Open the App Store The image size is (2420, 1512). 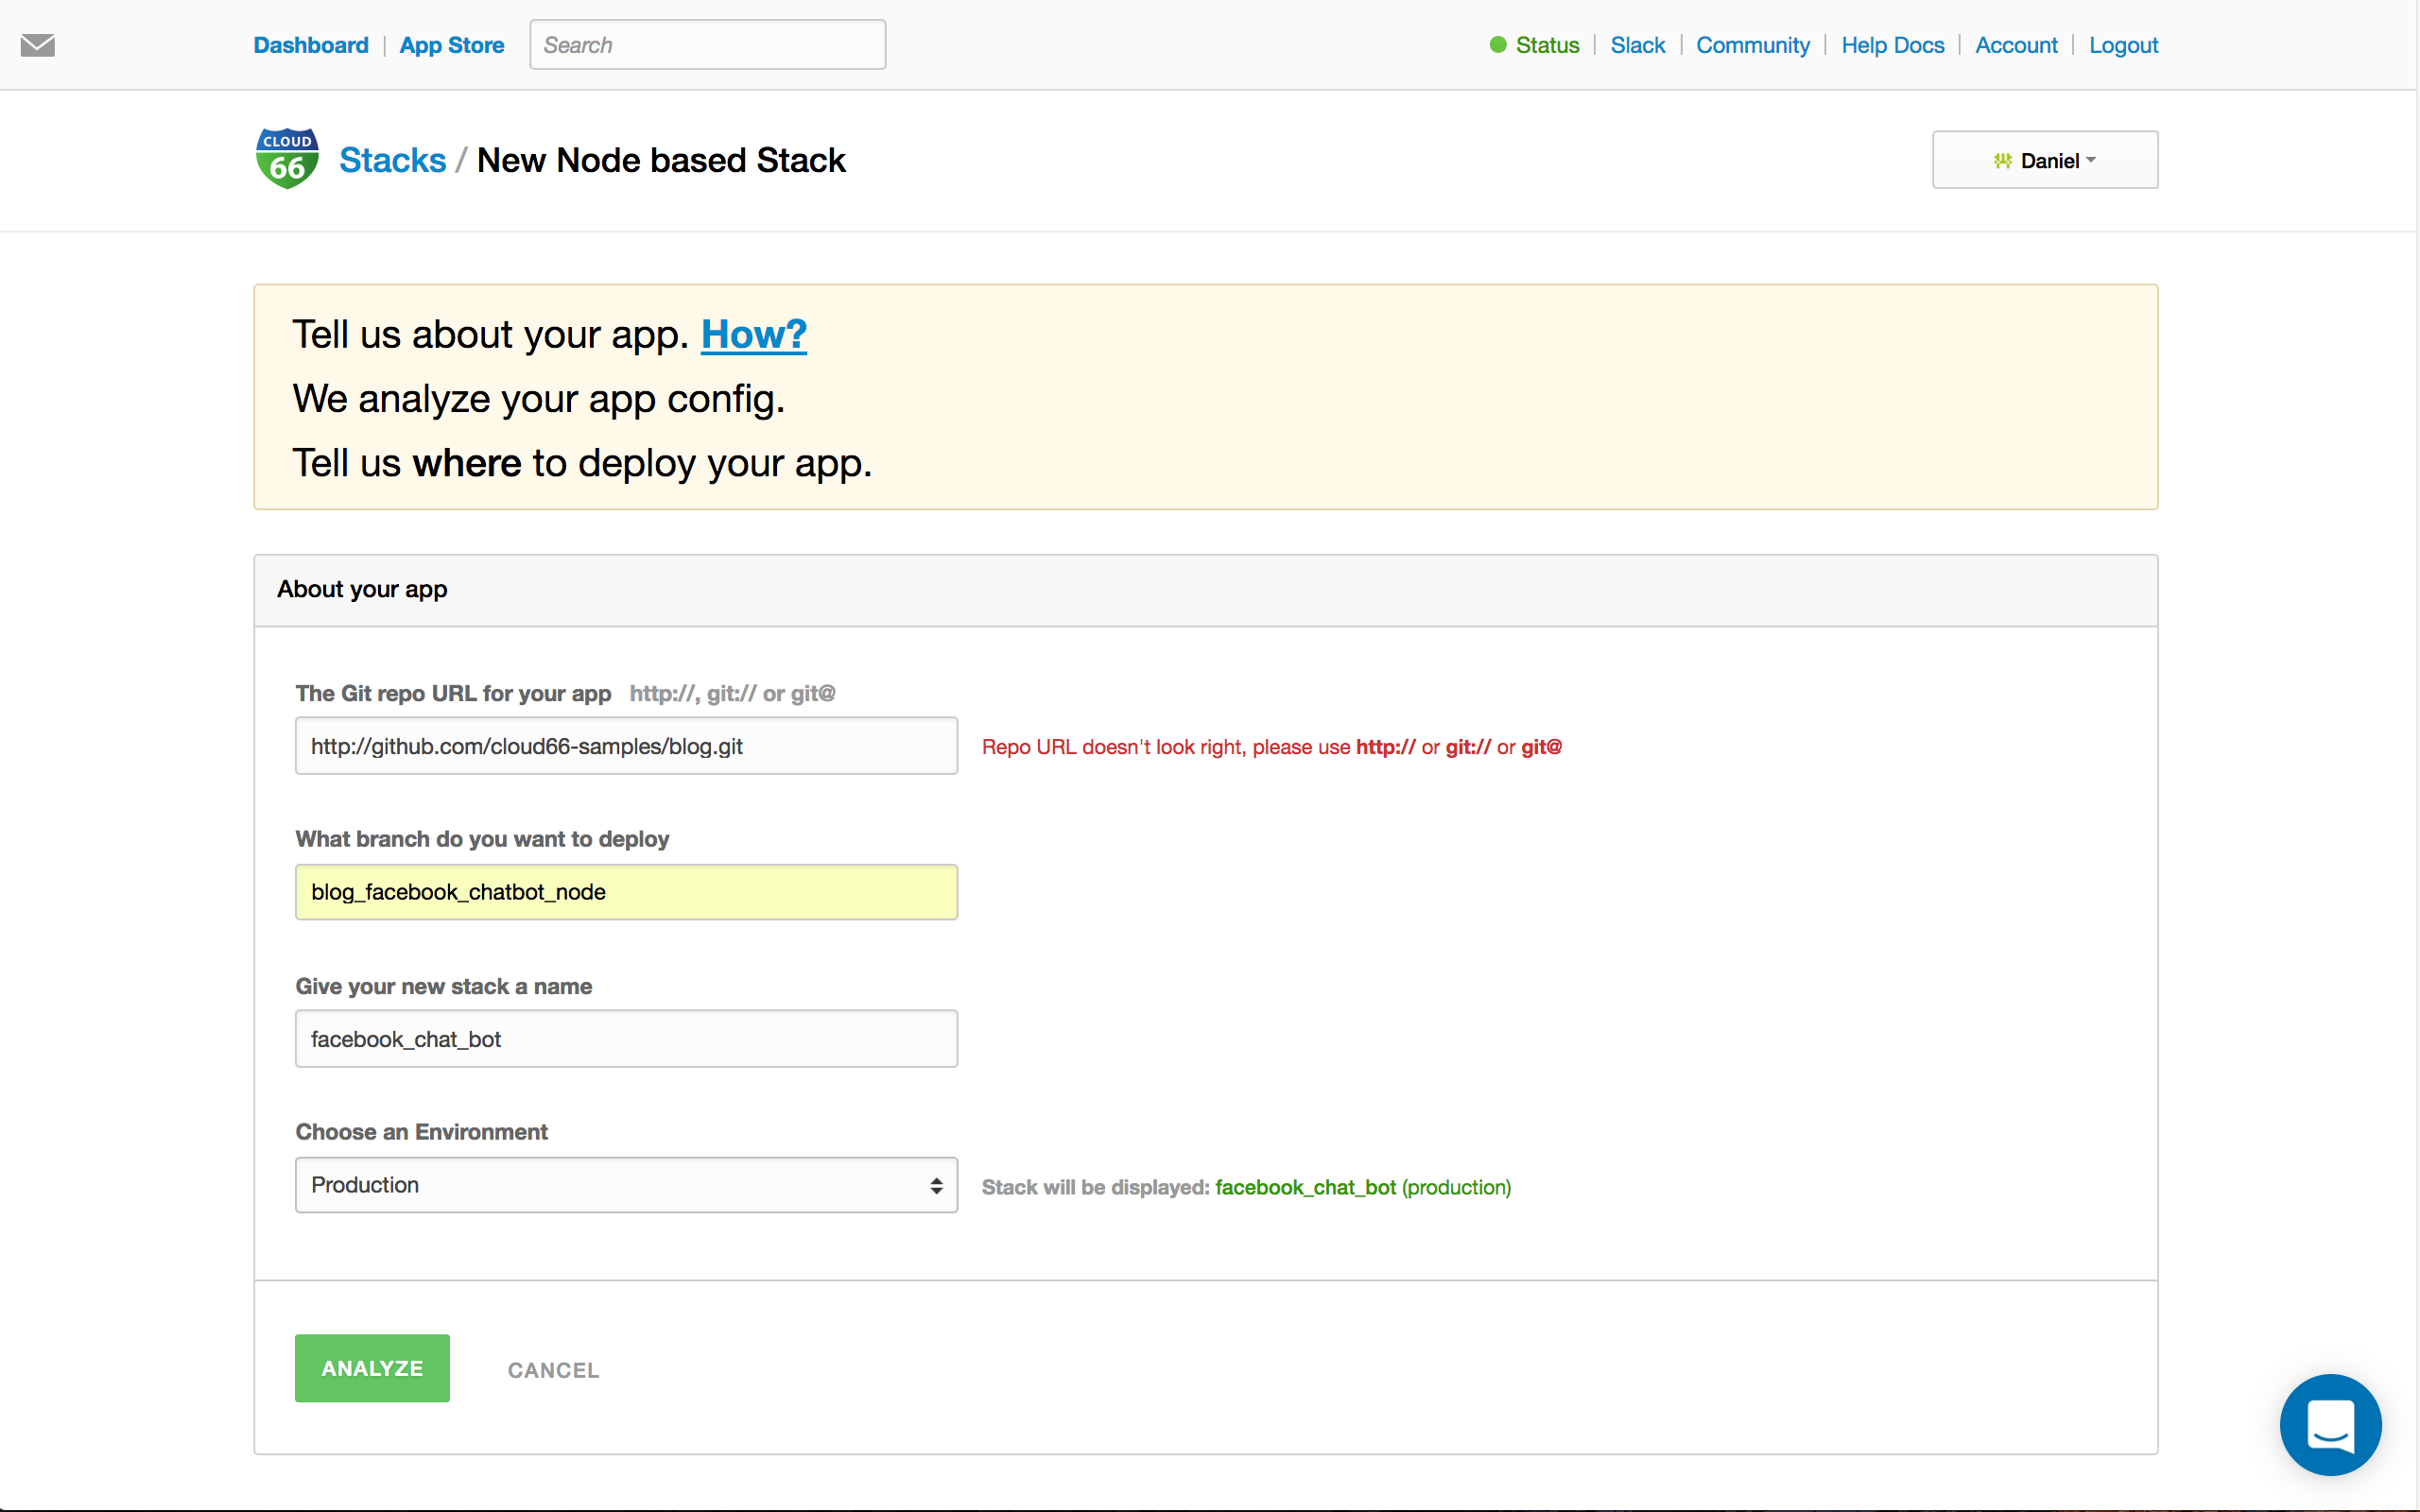[452, 45]
